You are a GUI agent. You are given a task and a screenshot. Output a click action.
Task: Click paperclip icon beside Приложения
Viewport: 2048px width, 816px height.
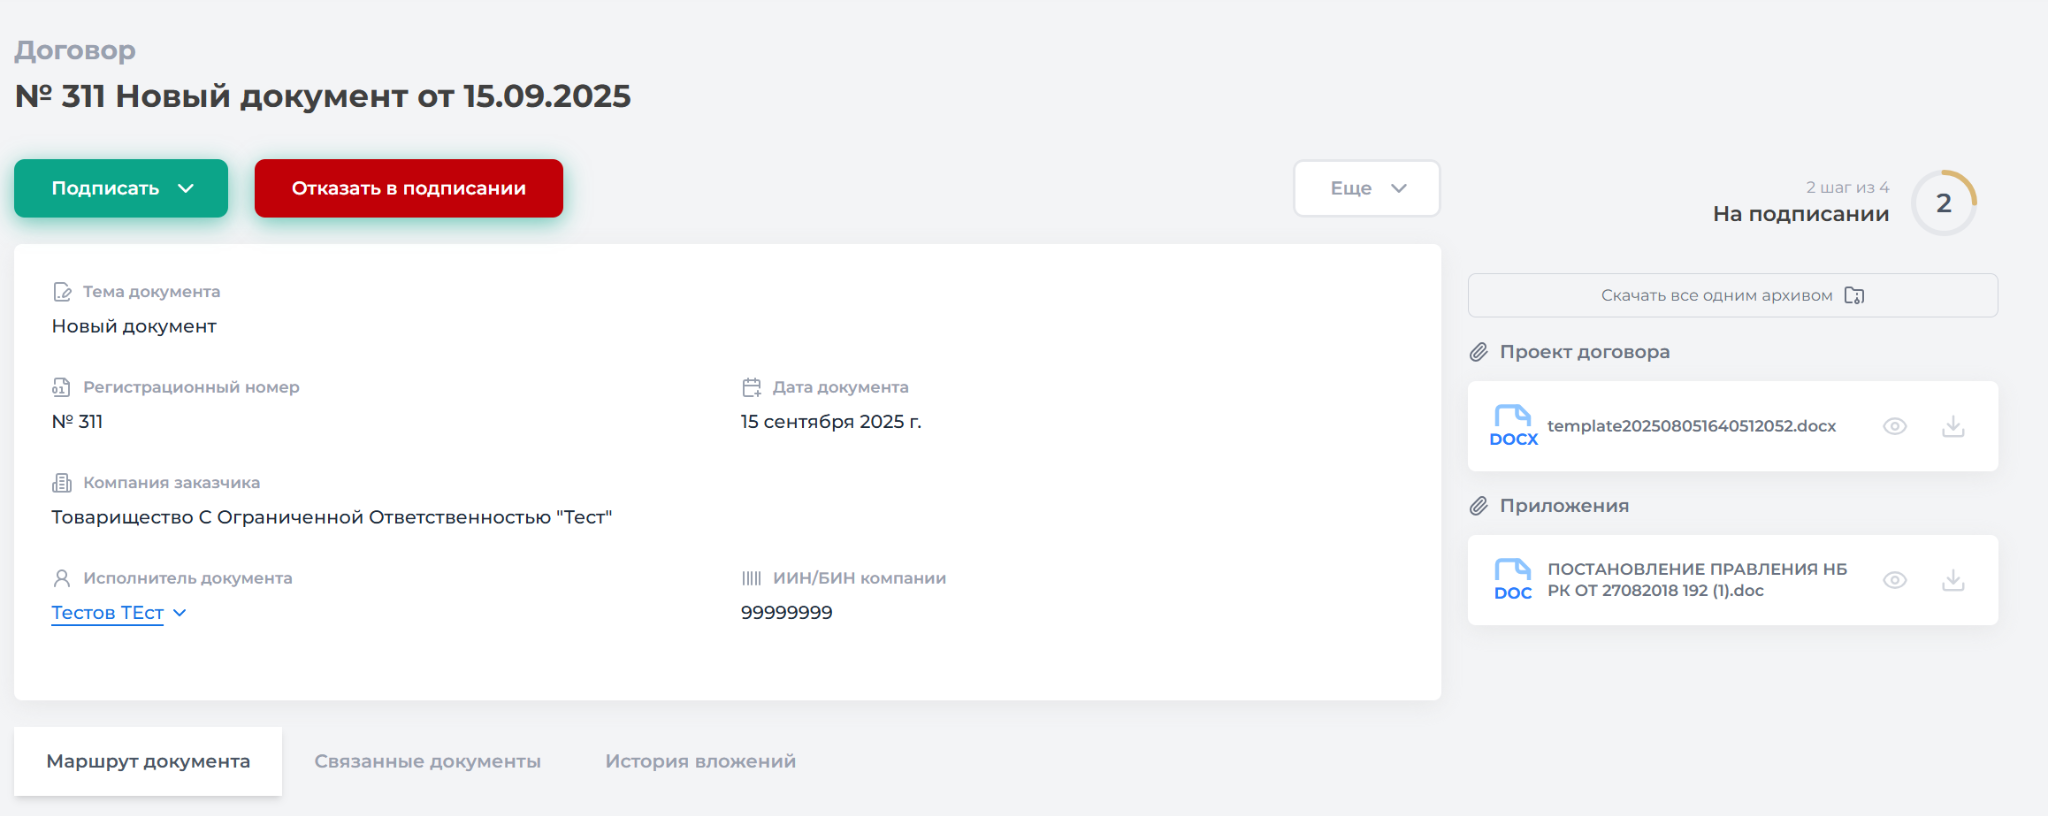[x=1479, y=506]
